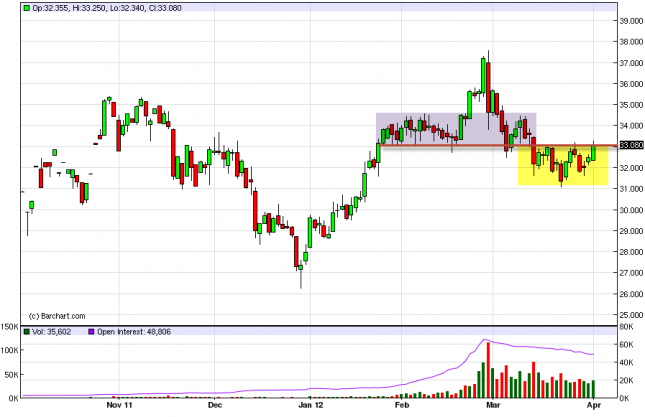
Task: Click the Jan 12 date axis label
Action: [311, 405]
